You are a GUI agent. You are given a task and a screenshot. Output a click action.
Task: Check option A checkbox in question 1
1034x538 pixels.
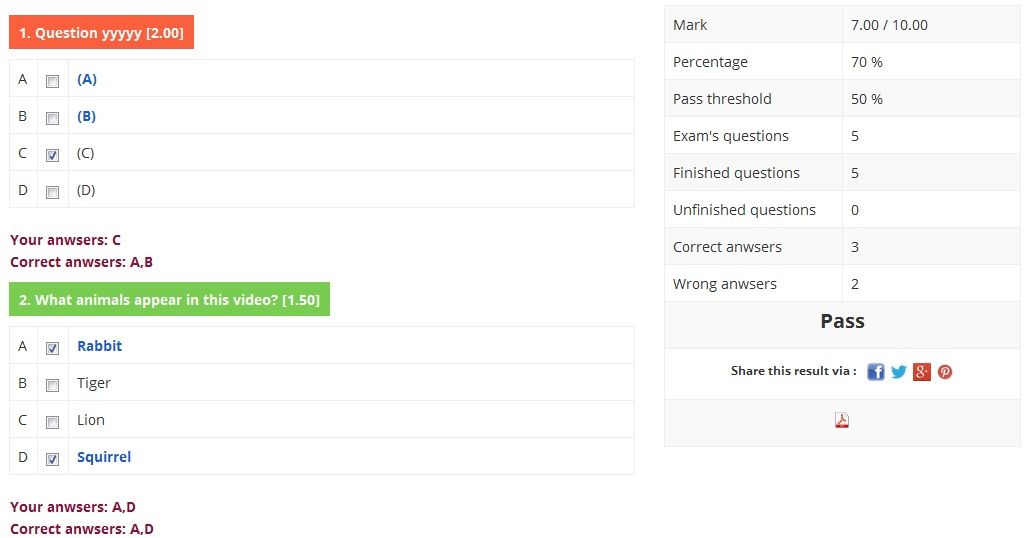(x=53, y=81)
